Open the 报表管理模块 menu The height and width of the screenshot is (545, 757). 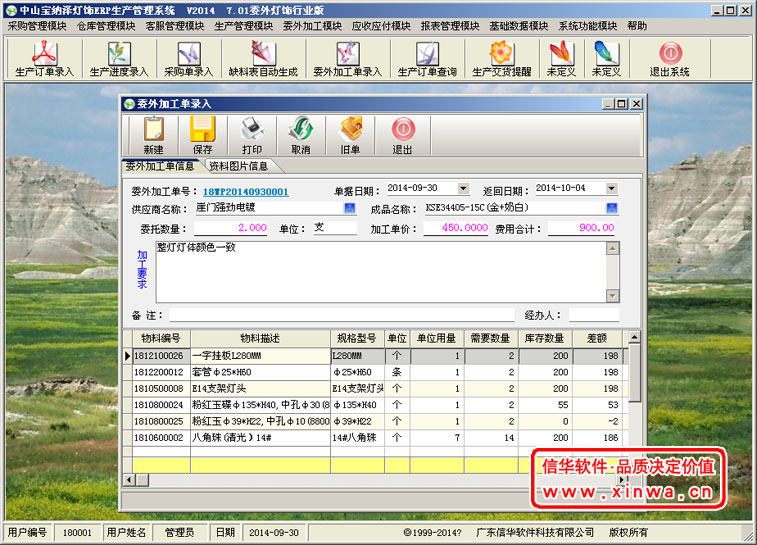coord(450,25)
